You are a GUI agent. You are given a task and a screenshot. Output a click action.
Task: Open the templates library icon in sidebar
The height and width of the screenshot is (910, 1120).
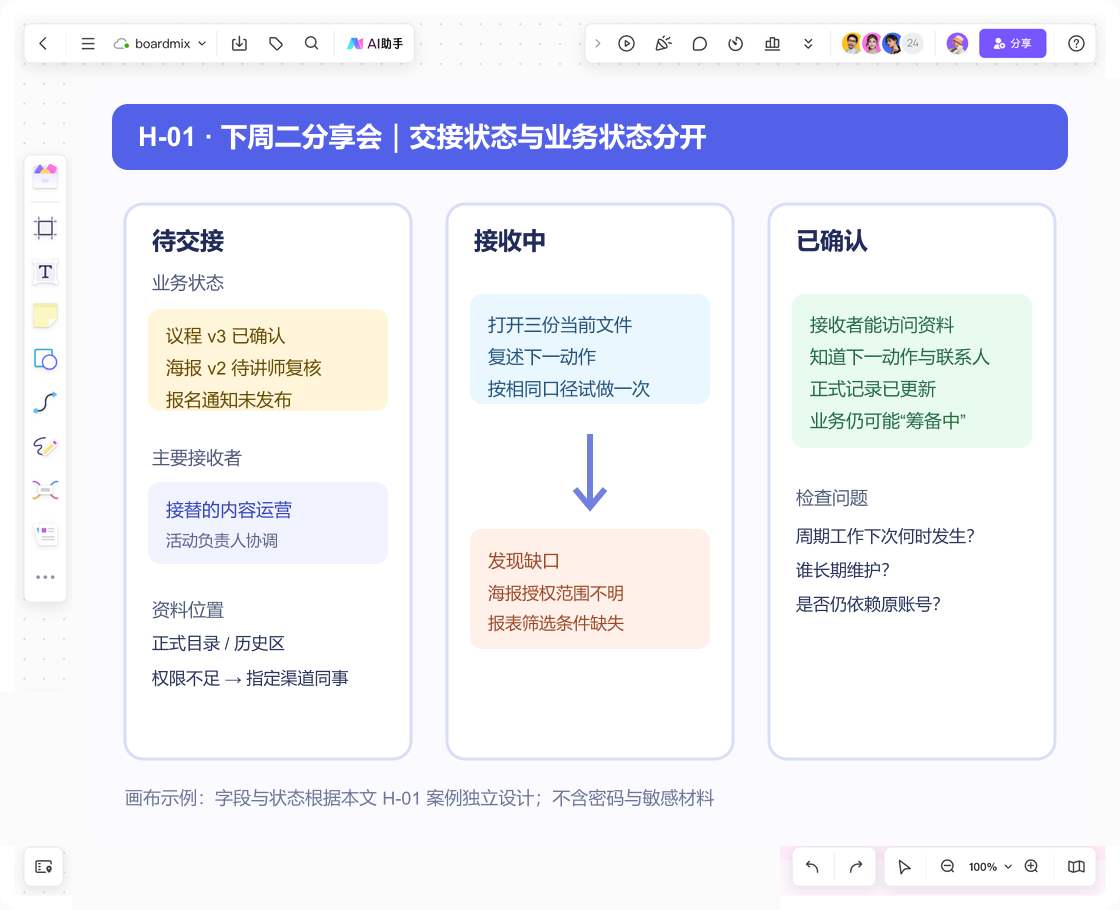[45, 176]
